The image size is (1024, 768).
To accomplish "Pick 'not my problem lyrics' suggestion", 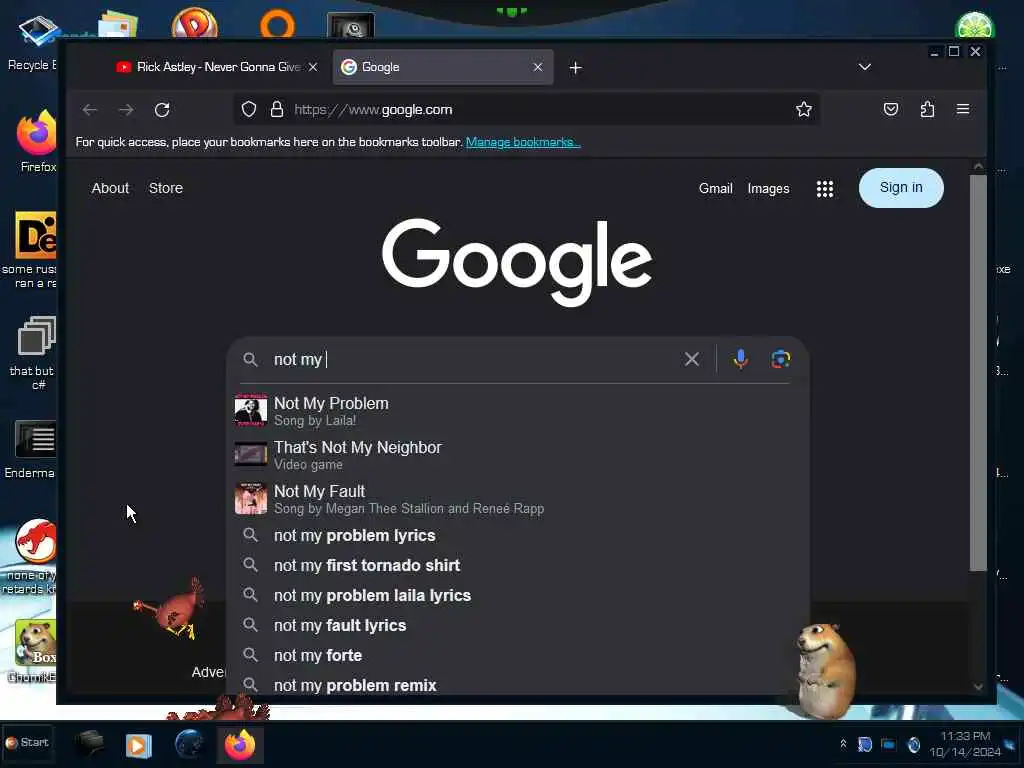I will pyautogui.click(x=518, y=536).
